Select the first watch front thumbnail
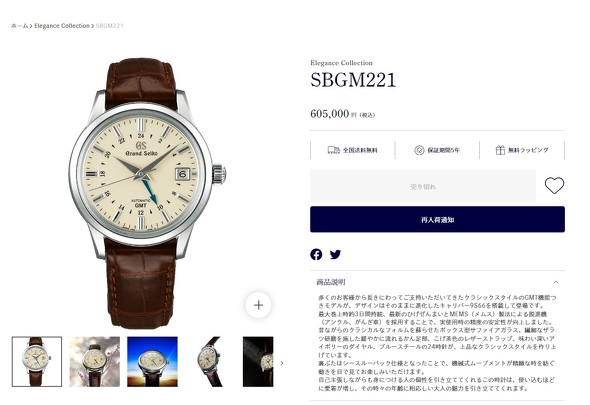The image size is (590, 405). coord(37,361)
